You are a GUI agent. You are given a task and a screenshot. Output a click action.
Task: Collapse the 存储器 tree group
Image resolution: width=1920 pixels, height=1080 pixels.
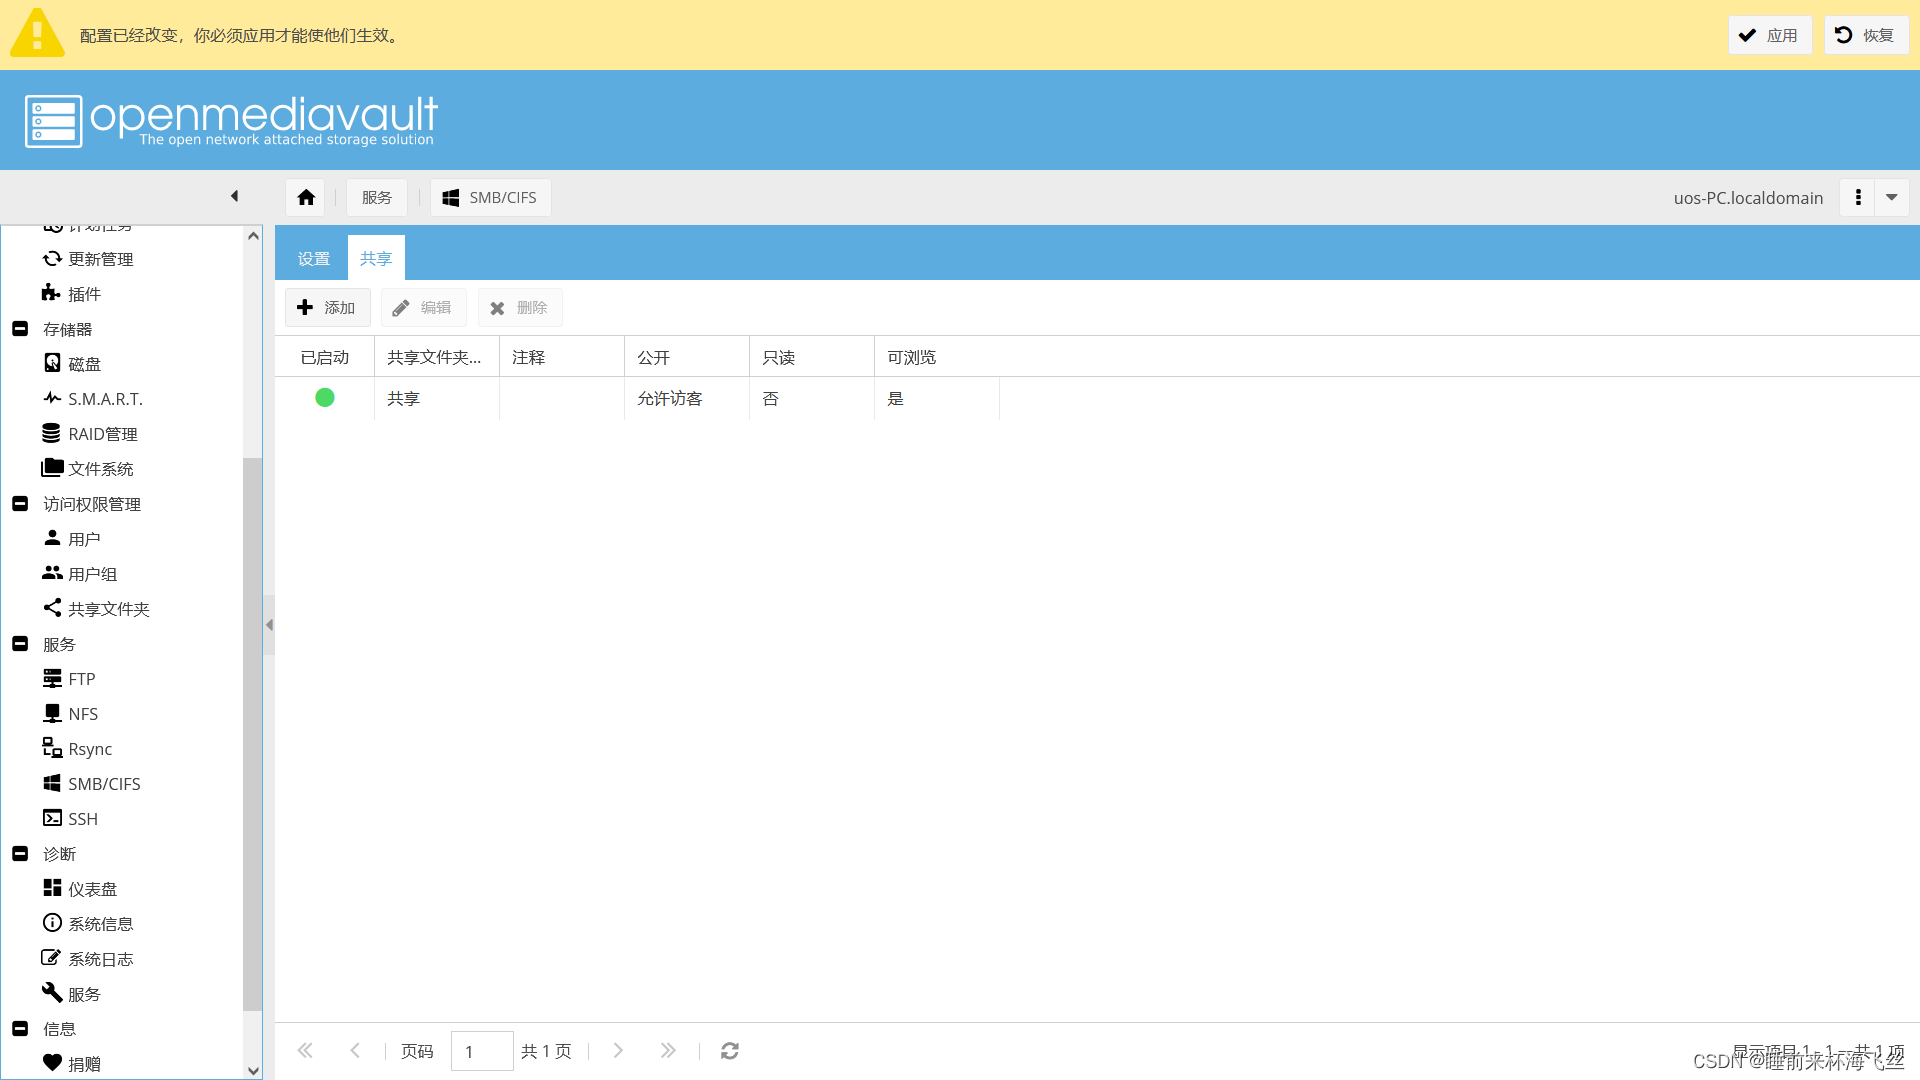coord(20,329)
